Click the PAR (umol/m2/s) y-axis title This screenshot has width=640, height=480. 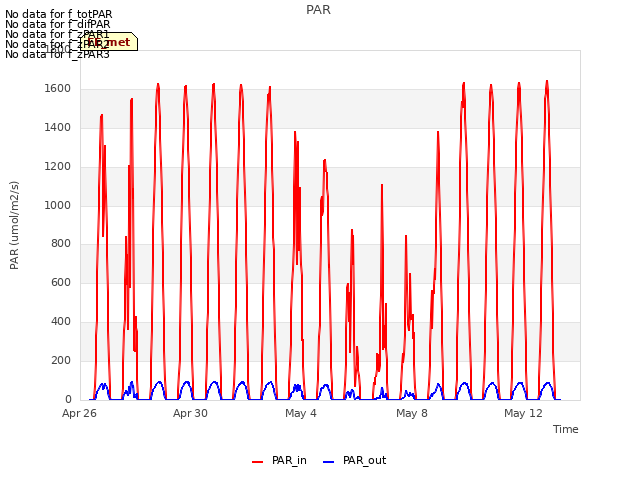point(14,225)
